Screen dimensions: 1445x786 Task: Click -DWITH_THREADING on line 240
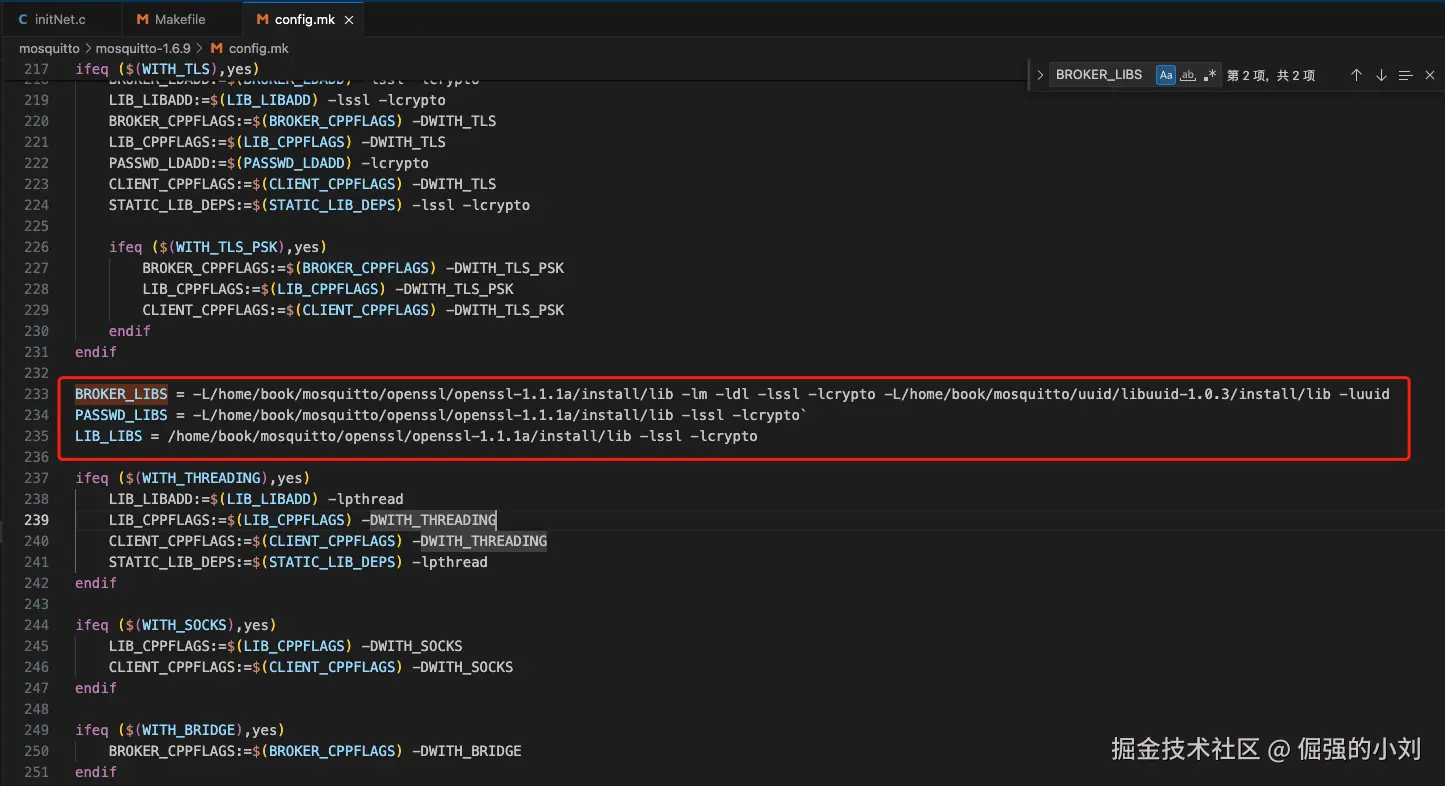(x=479, y=541)
